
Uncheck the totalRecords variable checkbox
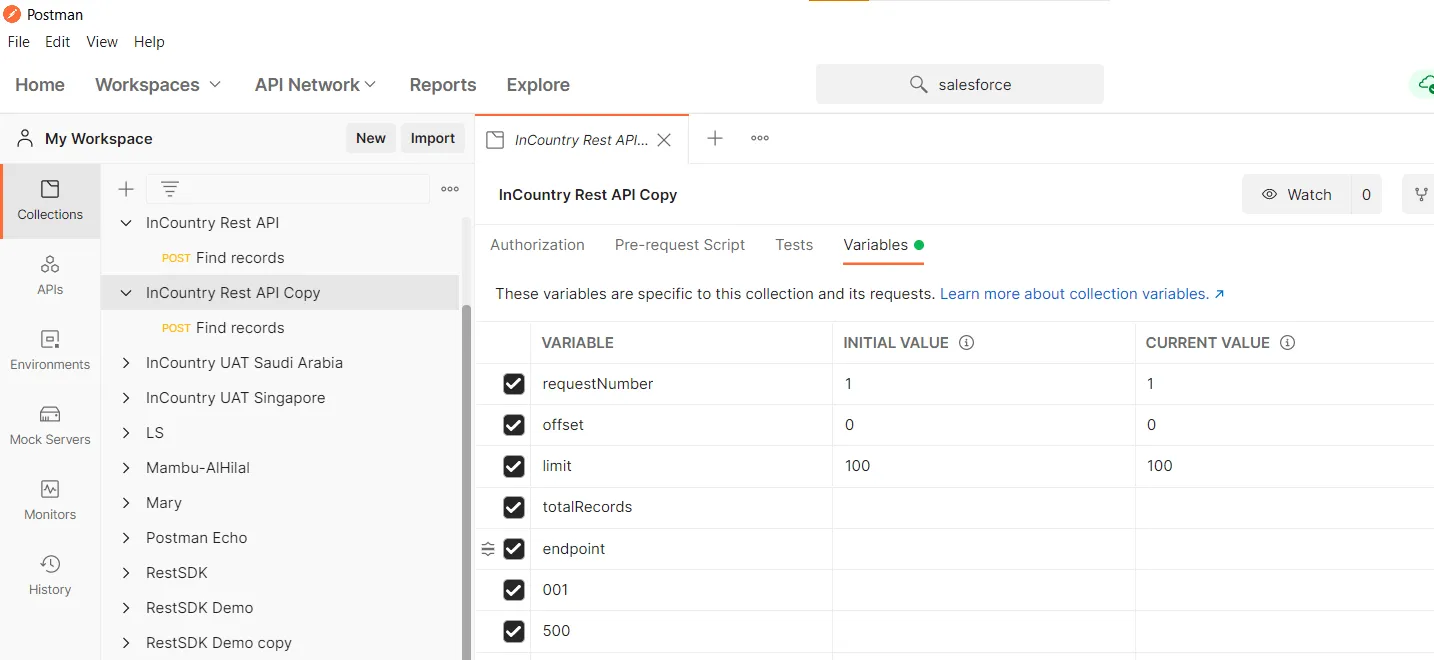pos(514,507)
